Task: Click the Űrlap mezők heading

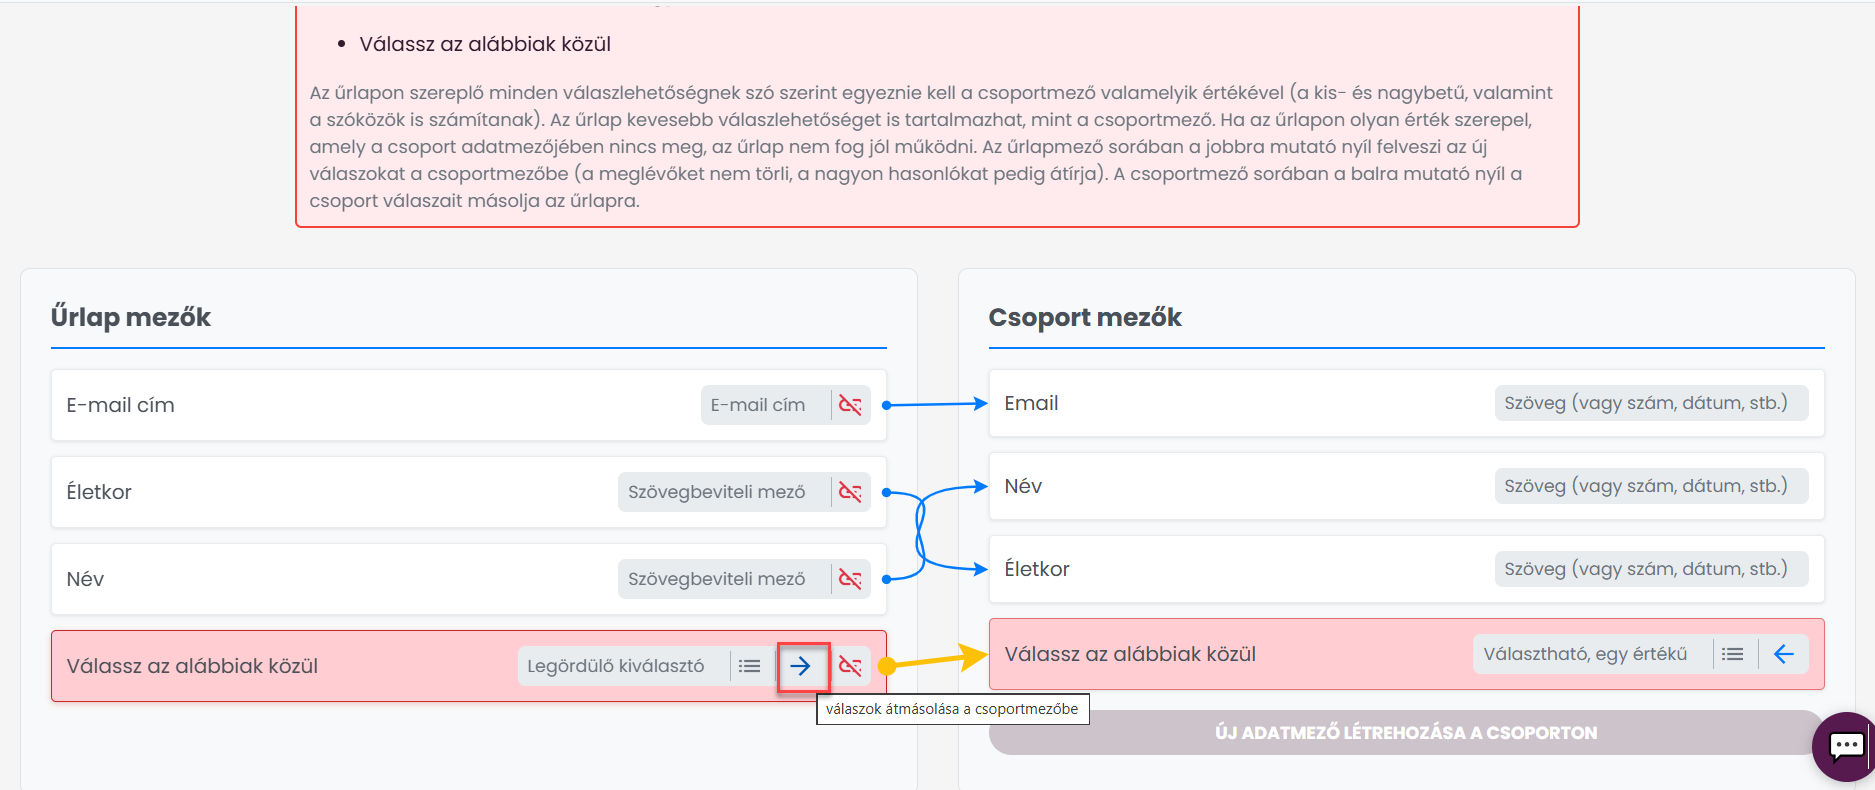Action: tap(131, 317)
